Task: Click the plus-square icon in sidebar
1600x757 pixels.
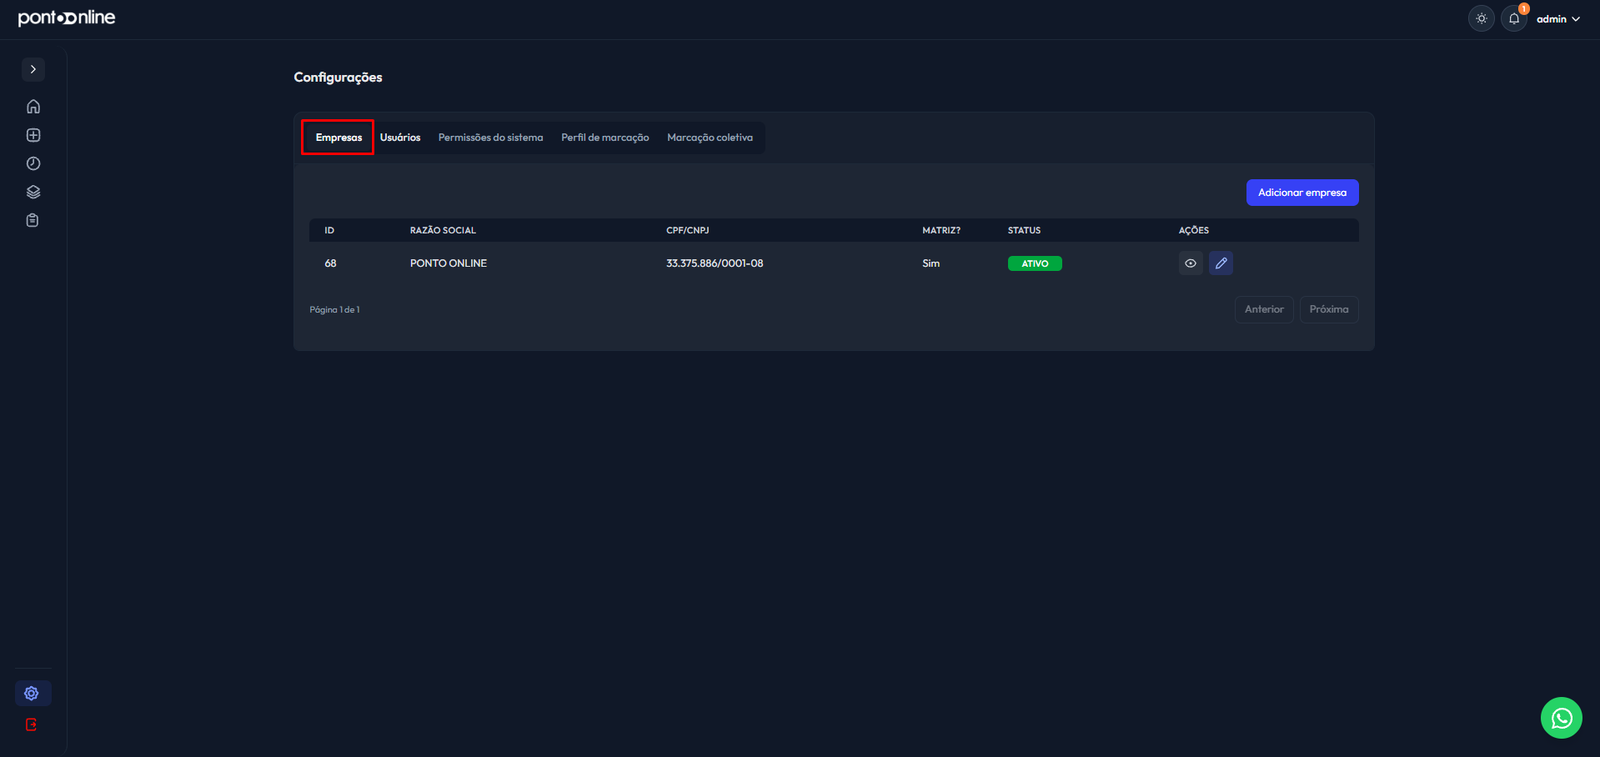Action: point(33,135)
